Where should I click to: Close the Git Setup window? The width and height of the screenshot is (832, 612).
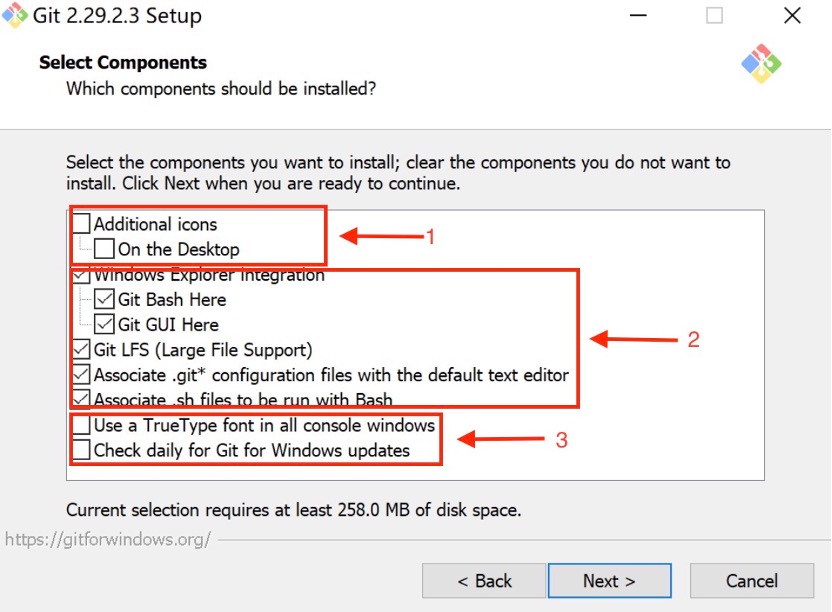point(792,15)
